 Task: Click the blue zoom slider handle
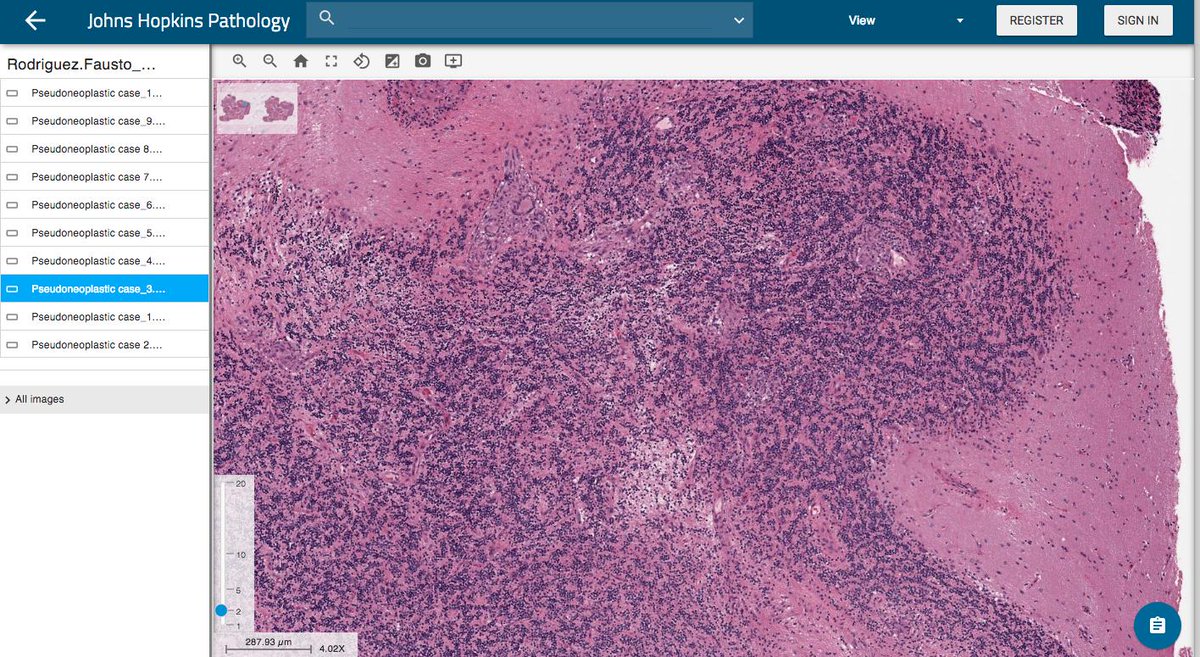tap(221, 610)
